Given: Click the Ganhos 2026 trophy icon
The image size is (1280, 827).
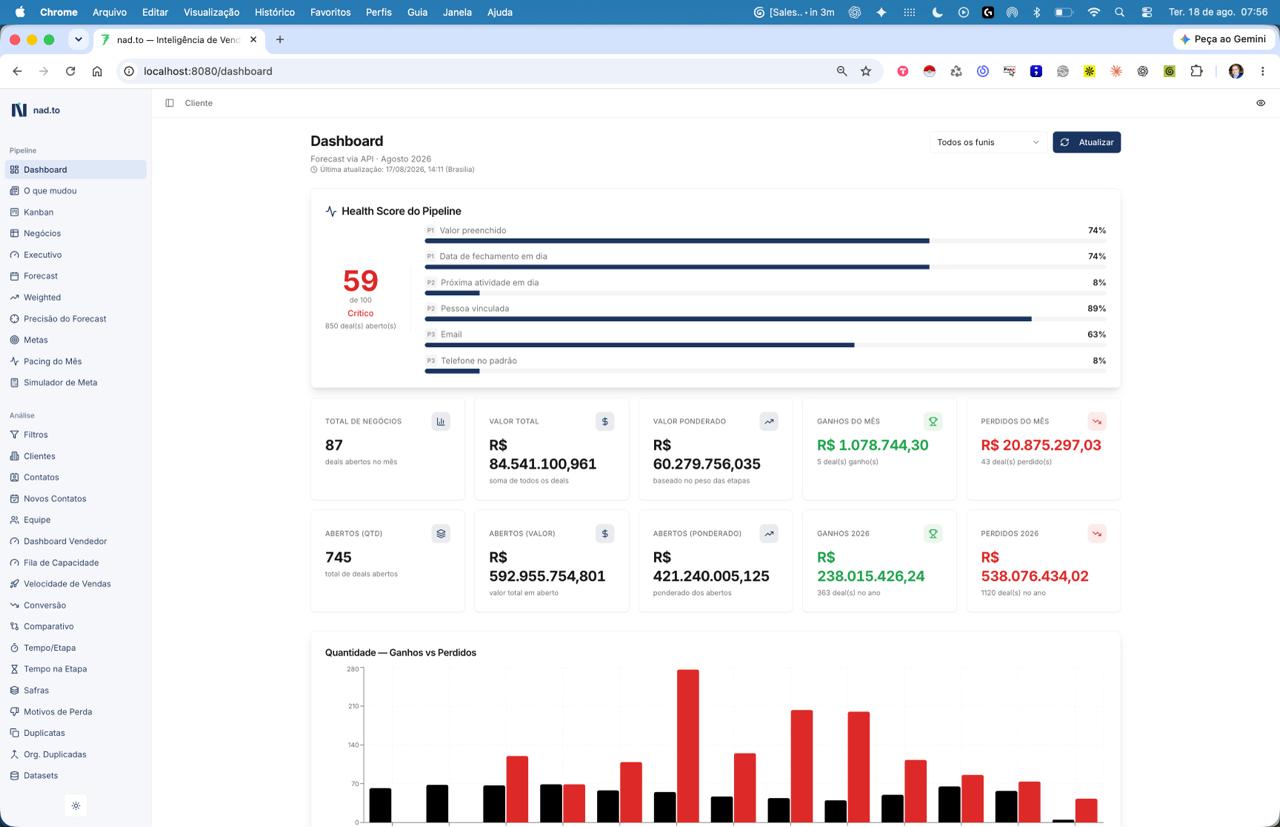Looking at the screenshot, I should coord(933,534).
